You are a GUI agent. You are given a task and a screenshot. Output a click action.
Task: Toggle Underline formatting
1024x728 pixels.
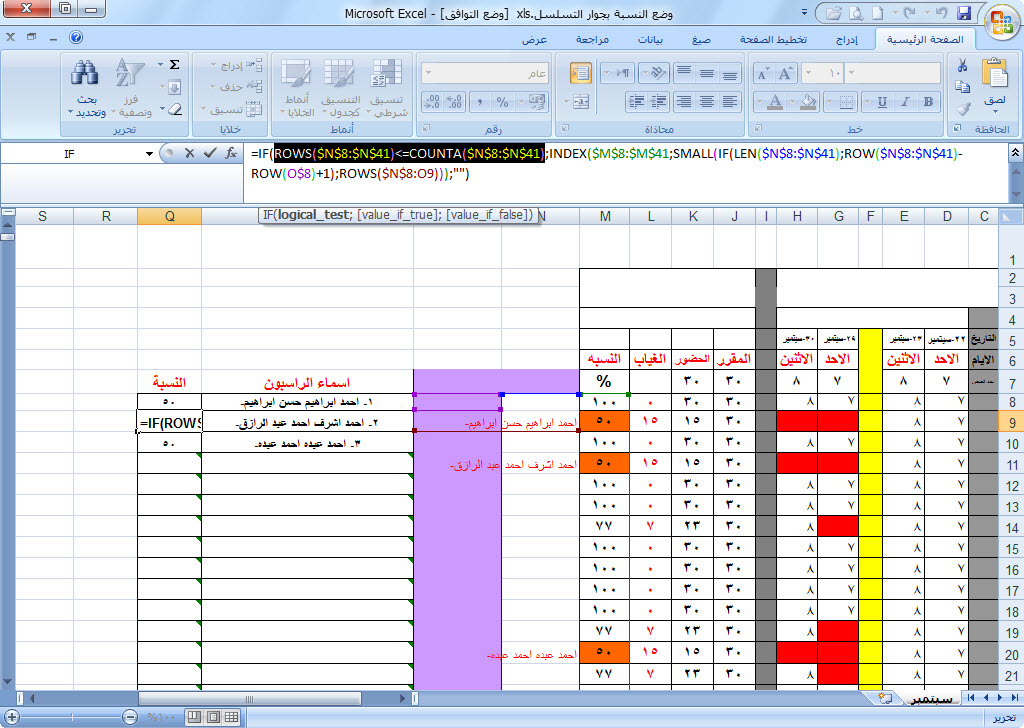coord(882,102)
